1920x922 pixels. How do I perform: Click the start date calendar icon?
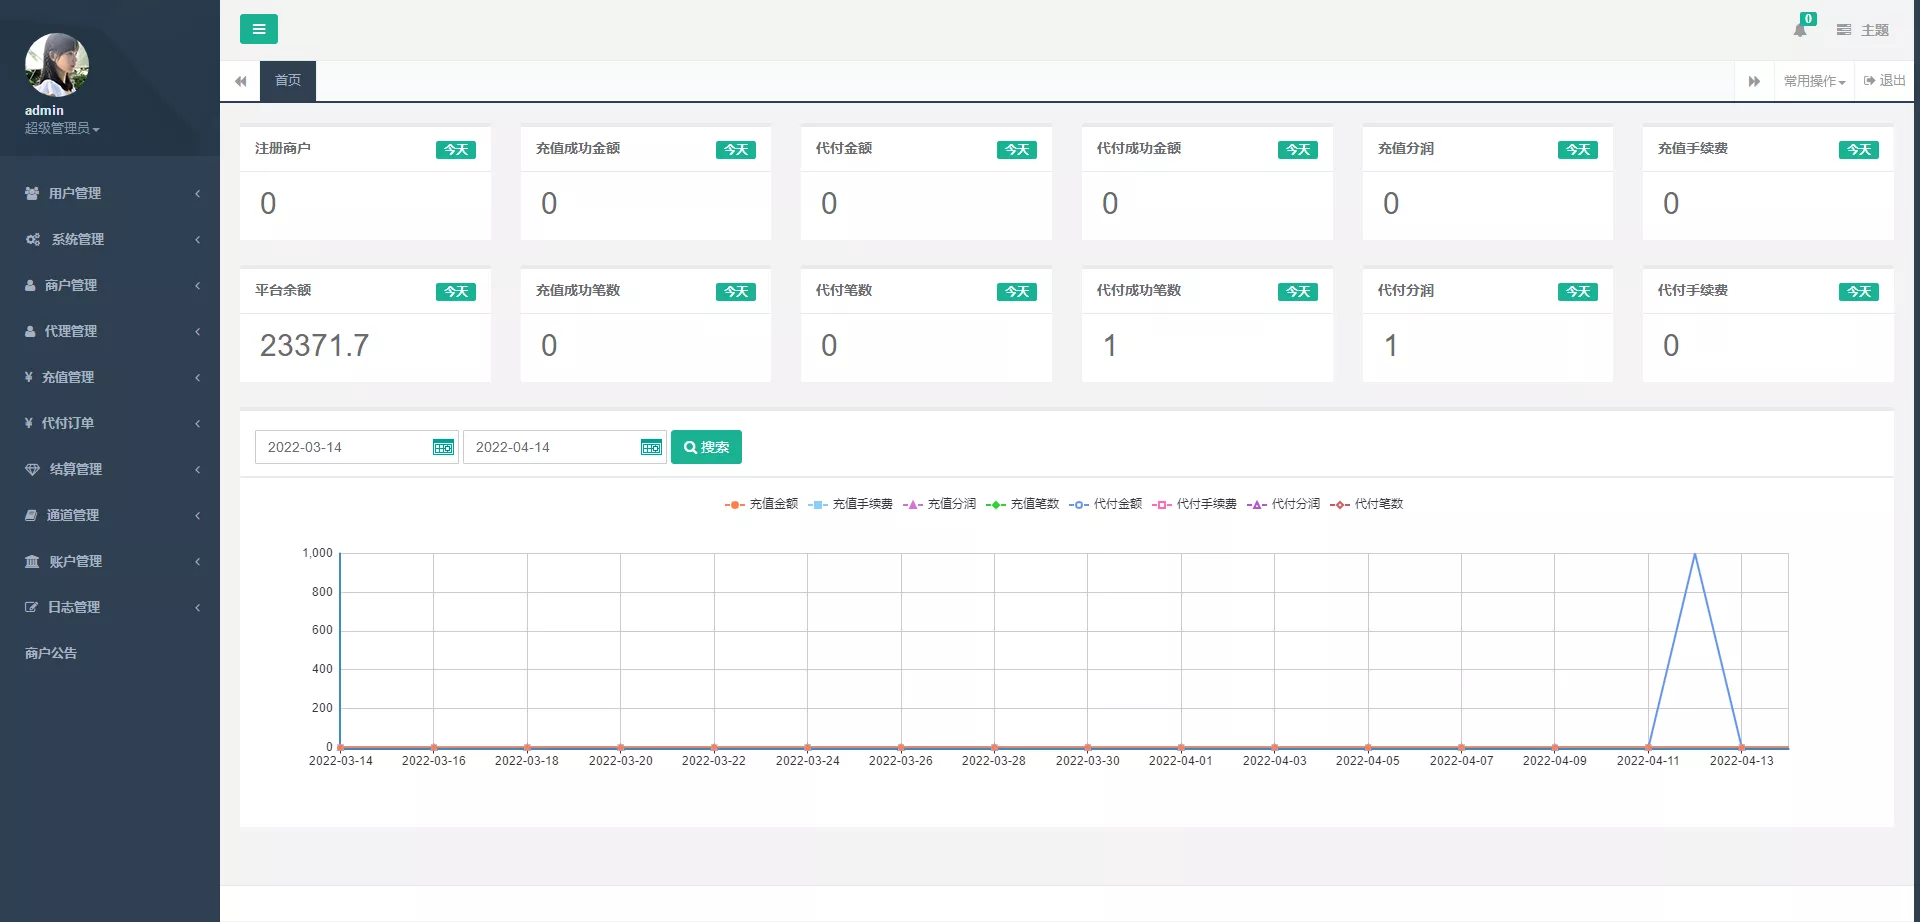pos(443,447)
